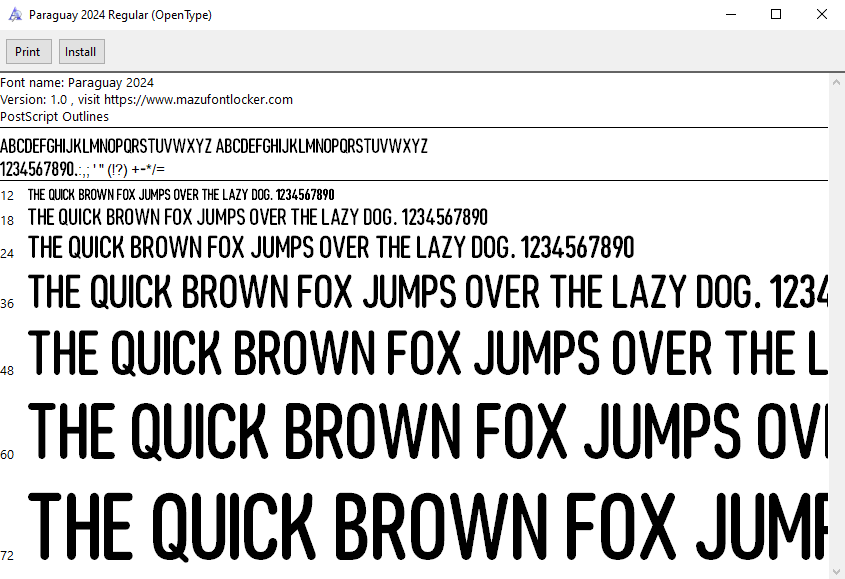845x579 pixels.
Task: Click the scrollbar up arrow
Action: pyautogui.click(x=837, y=81)
